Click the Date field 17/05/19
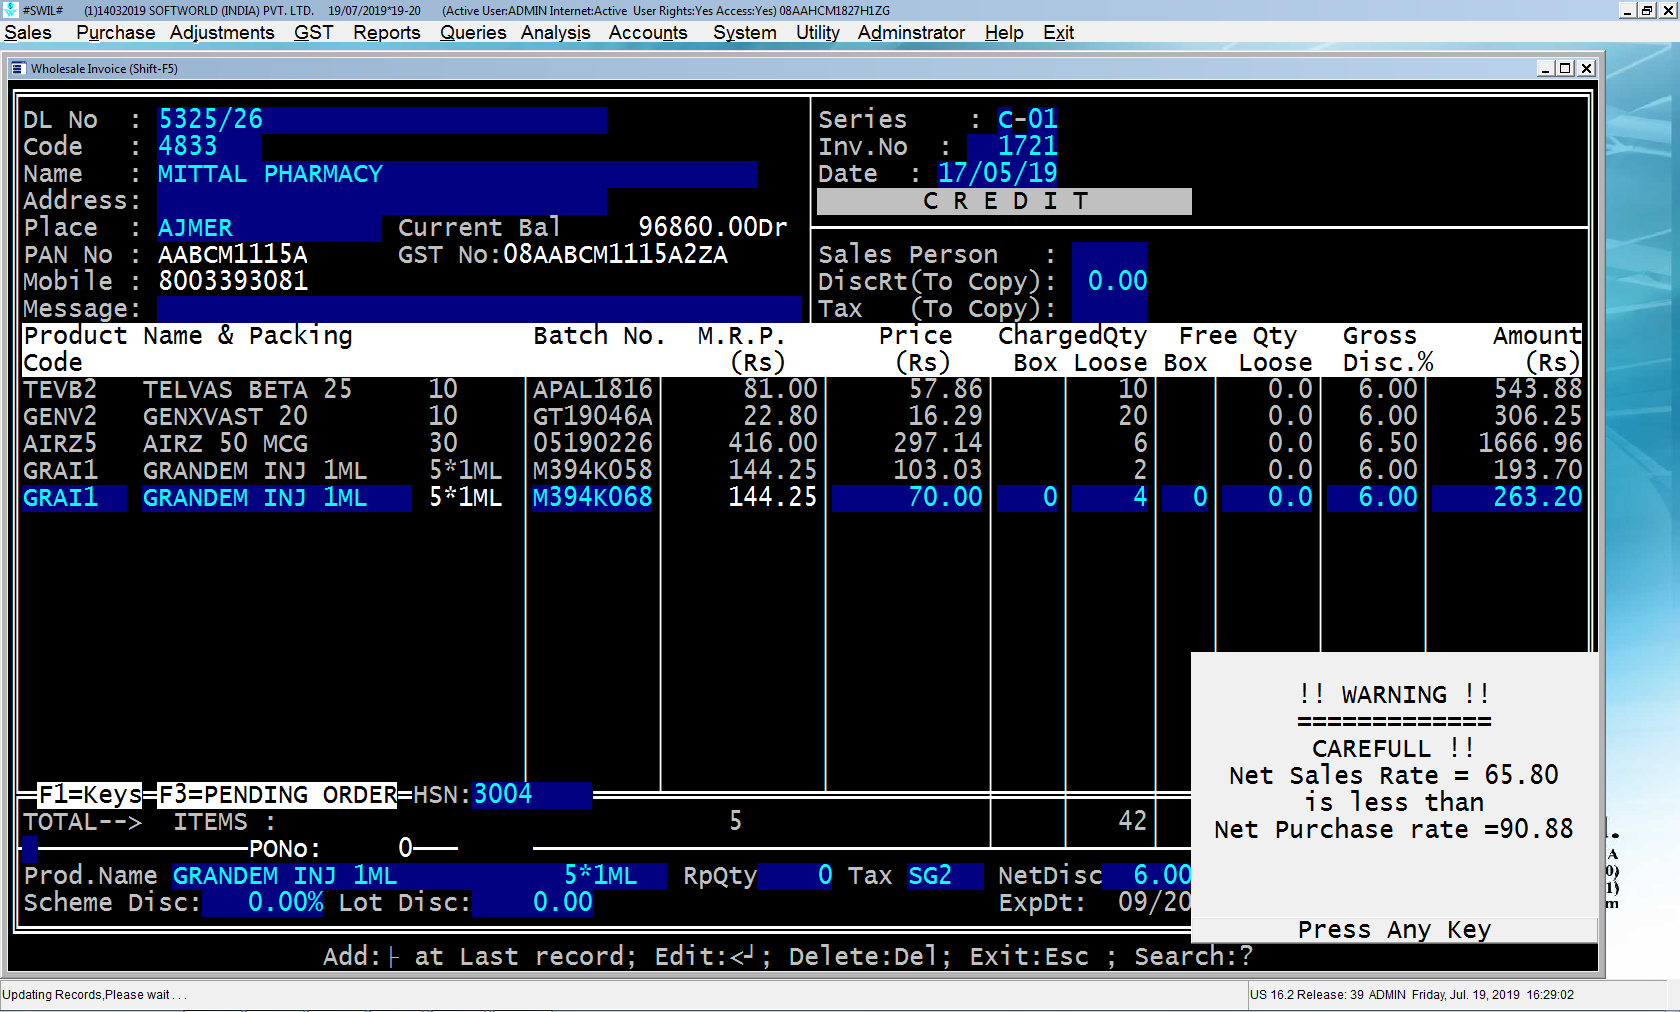Screen dimensions: 1680x1012 997,173
